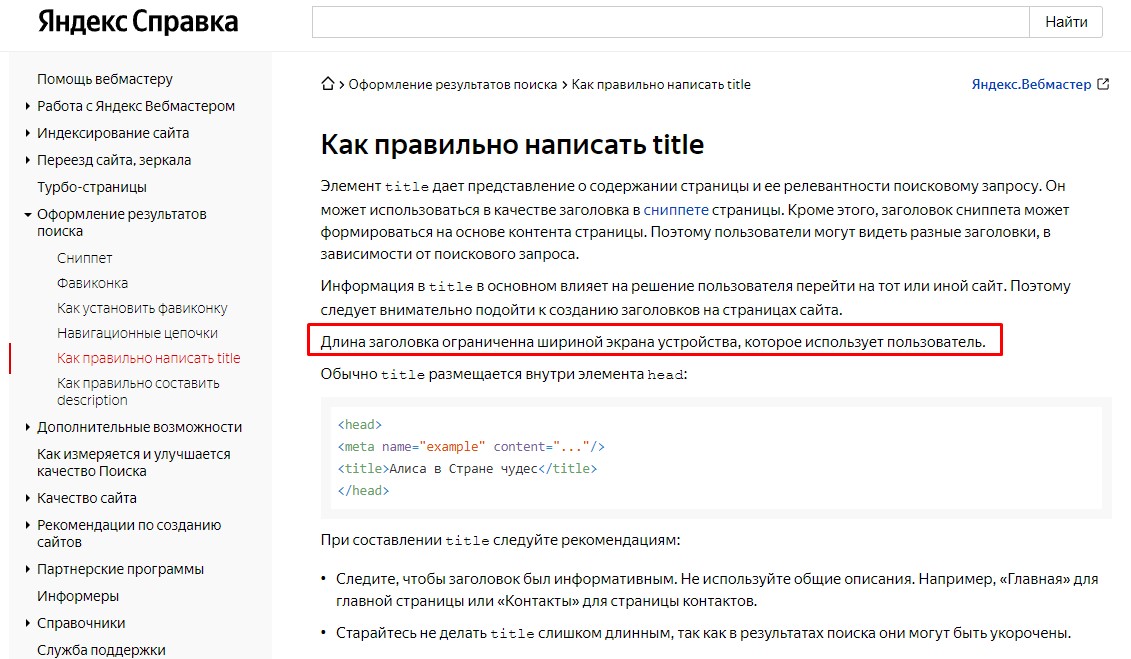Screen dimensions: 1131x659
Task: Open Работа с Яндекс Вебмастером label
Action: (136, 106)
